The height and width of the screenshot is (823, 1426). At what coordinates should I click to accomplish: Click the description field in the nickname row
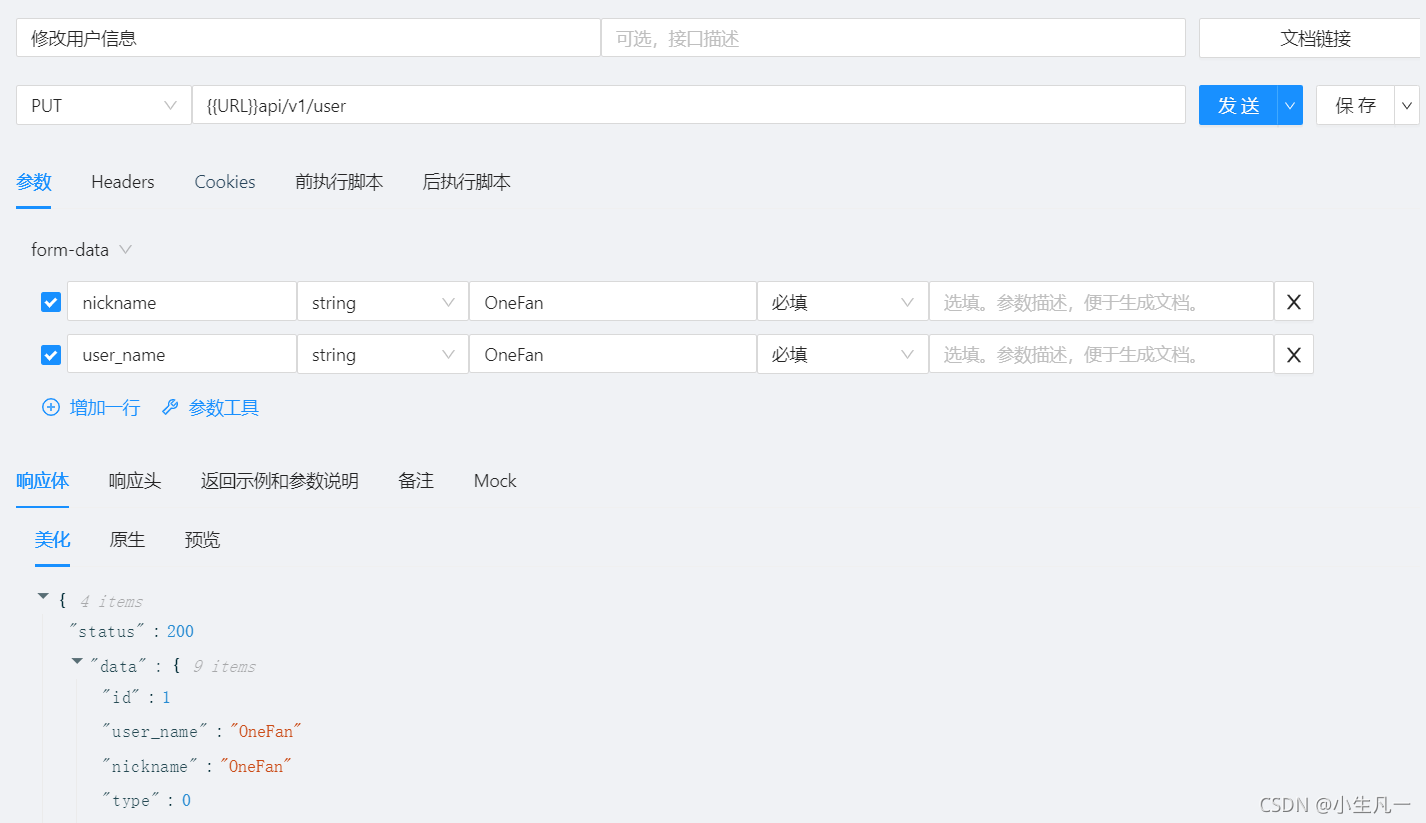(x=1101, y=301)
